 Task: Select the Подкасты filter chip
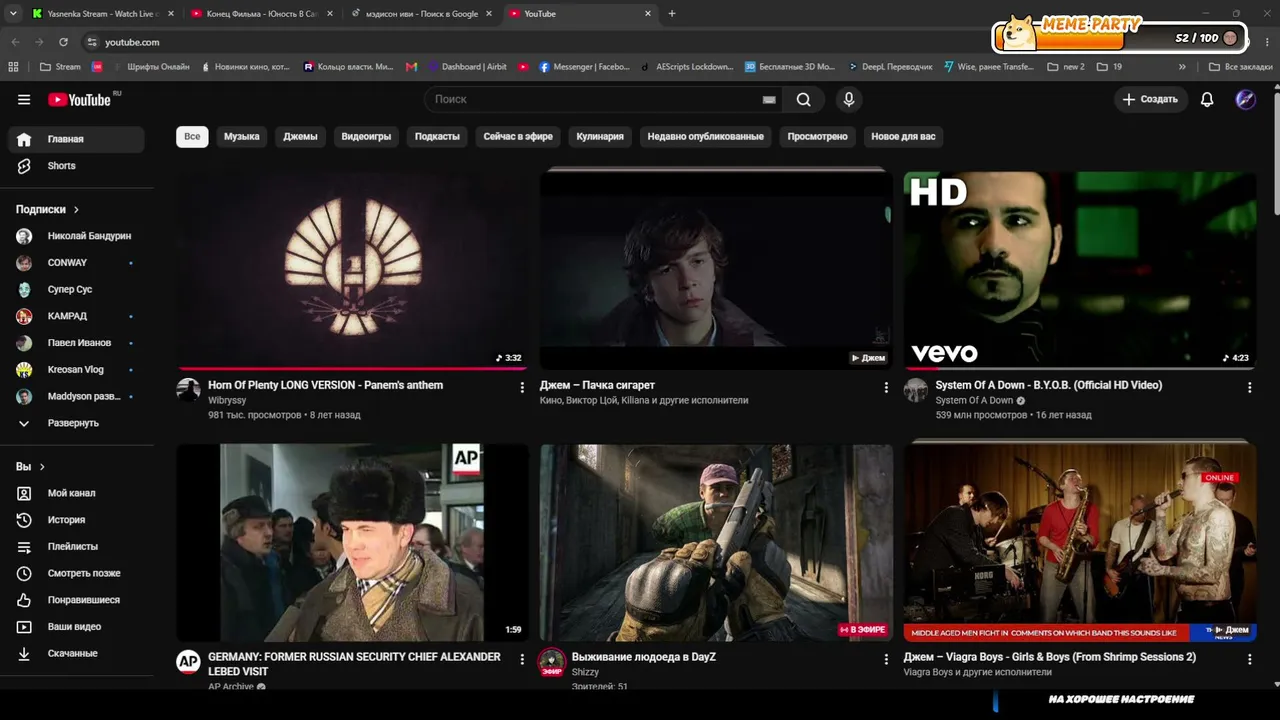pos(437,137)
